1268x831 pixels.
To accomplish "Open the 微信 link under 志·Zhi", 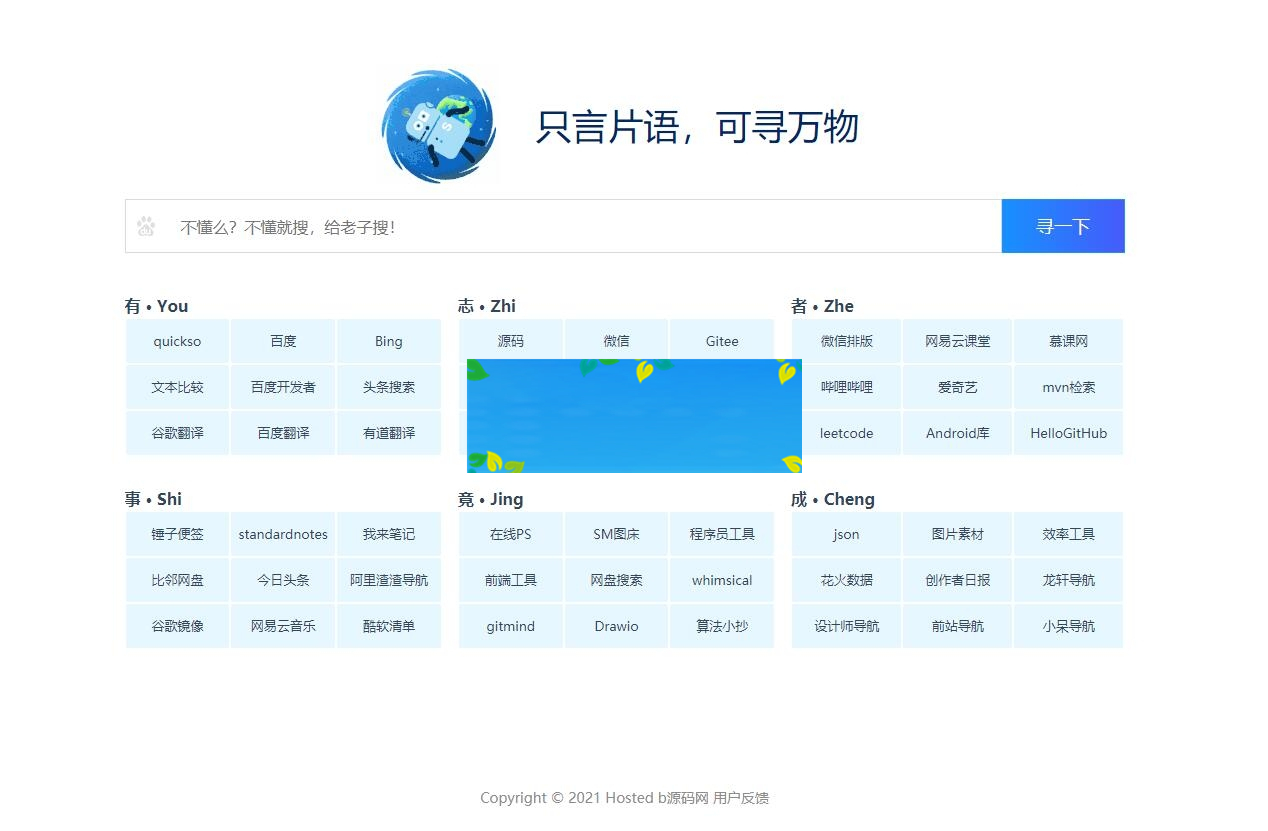I will point(616,341).
